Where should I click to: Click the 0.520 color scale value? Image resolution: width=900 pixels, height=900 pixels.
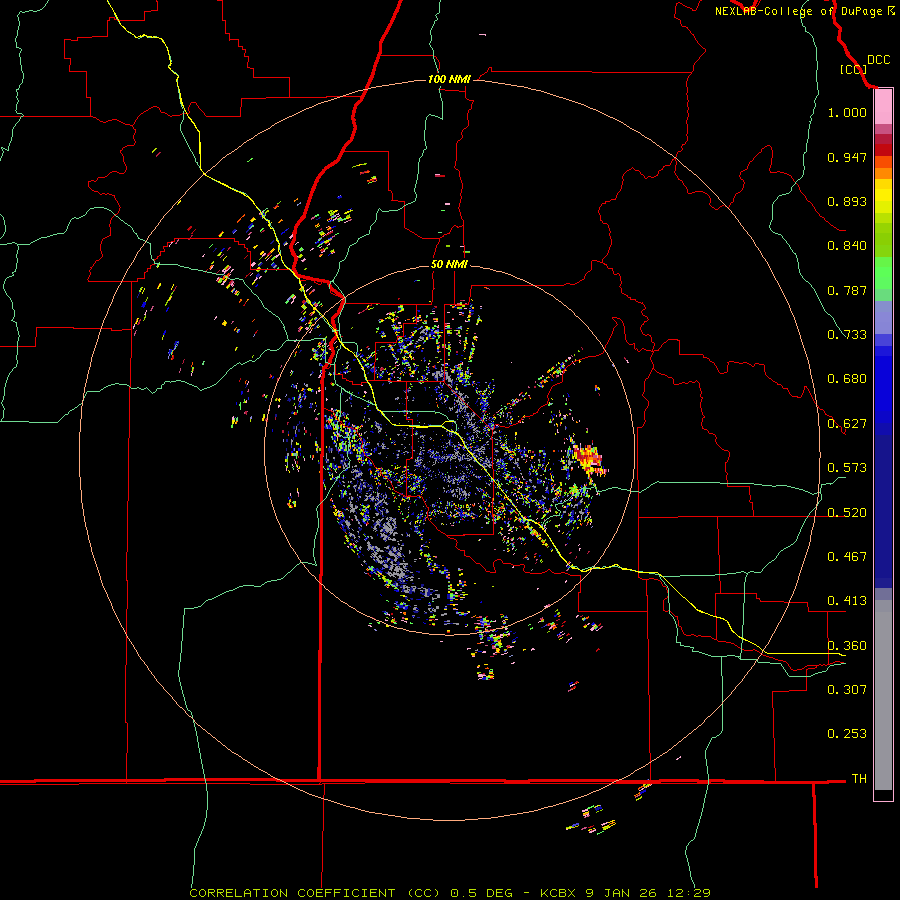tap(847, 513)
